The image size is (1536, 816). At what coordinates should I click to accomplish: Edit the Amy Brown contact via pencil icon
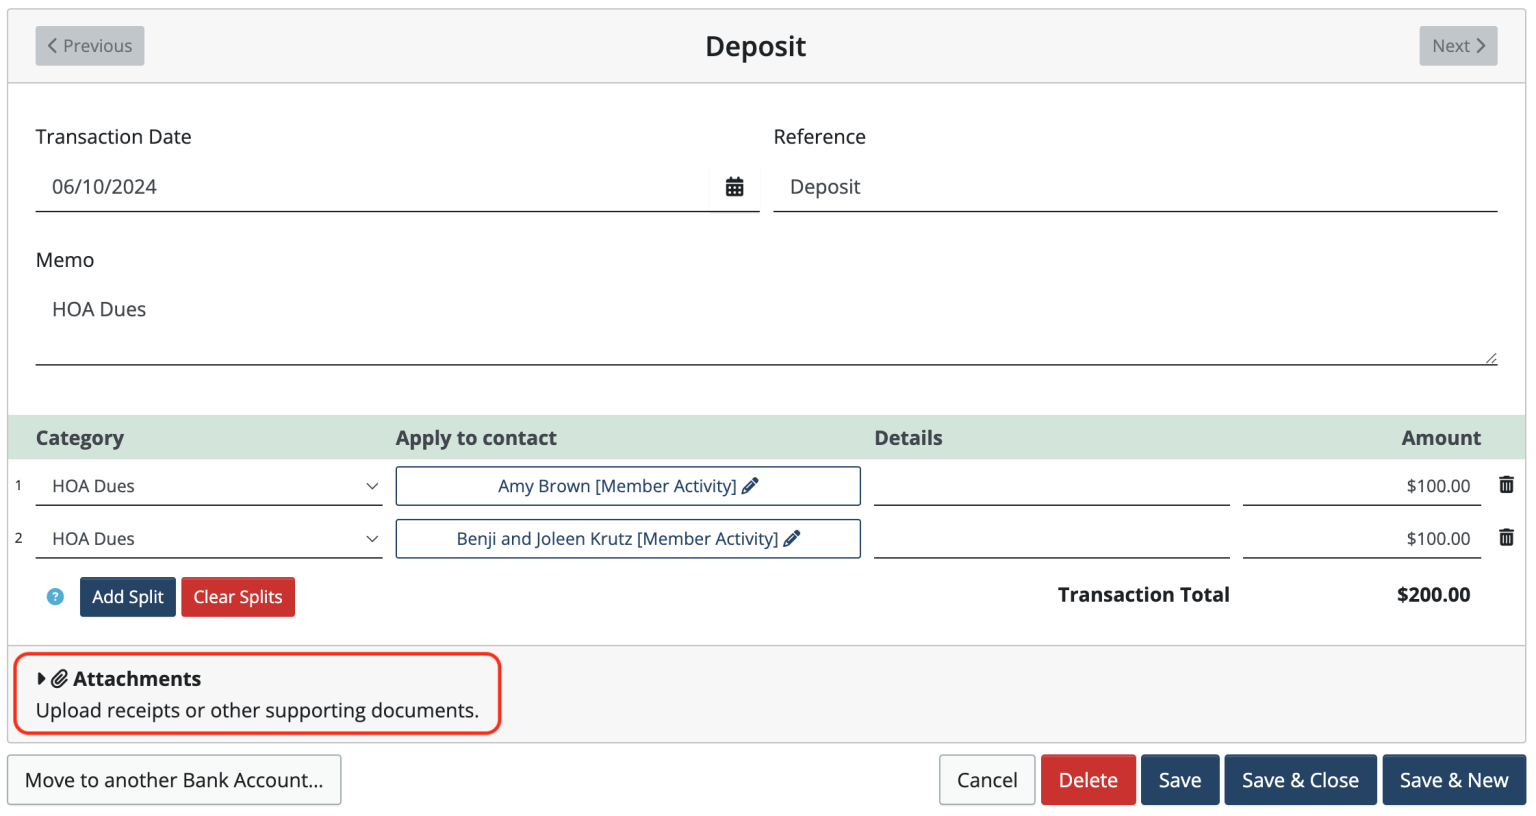pos(751,485)
